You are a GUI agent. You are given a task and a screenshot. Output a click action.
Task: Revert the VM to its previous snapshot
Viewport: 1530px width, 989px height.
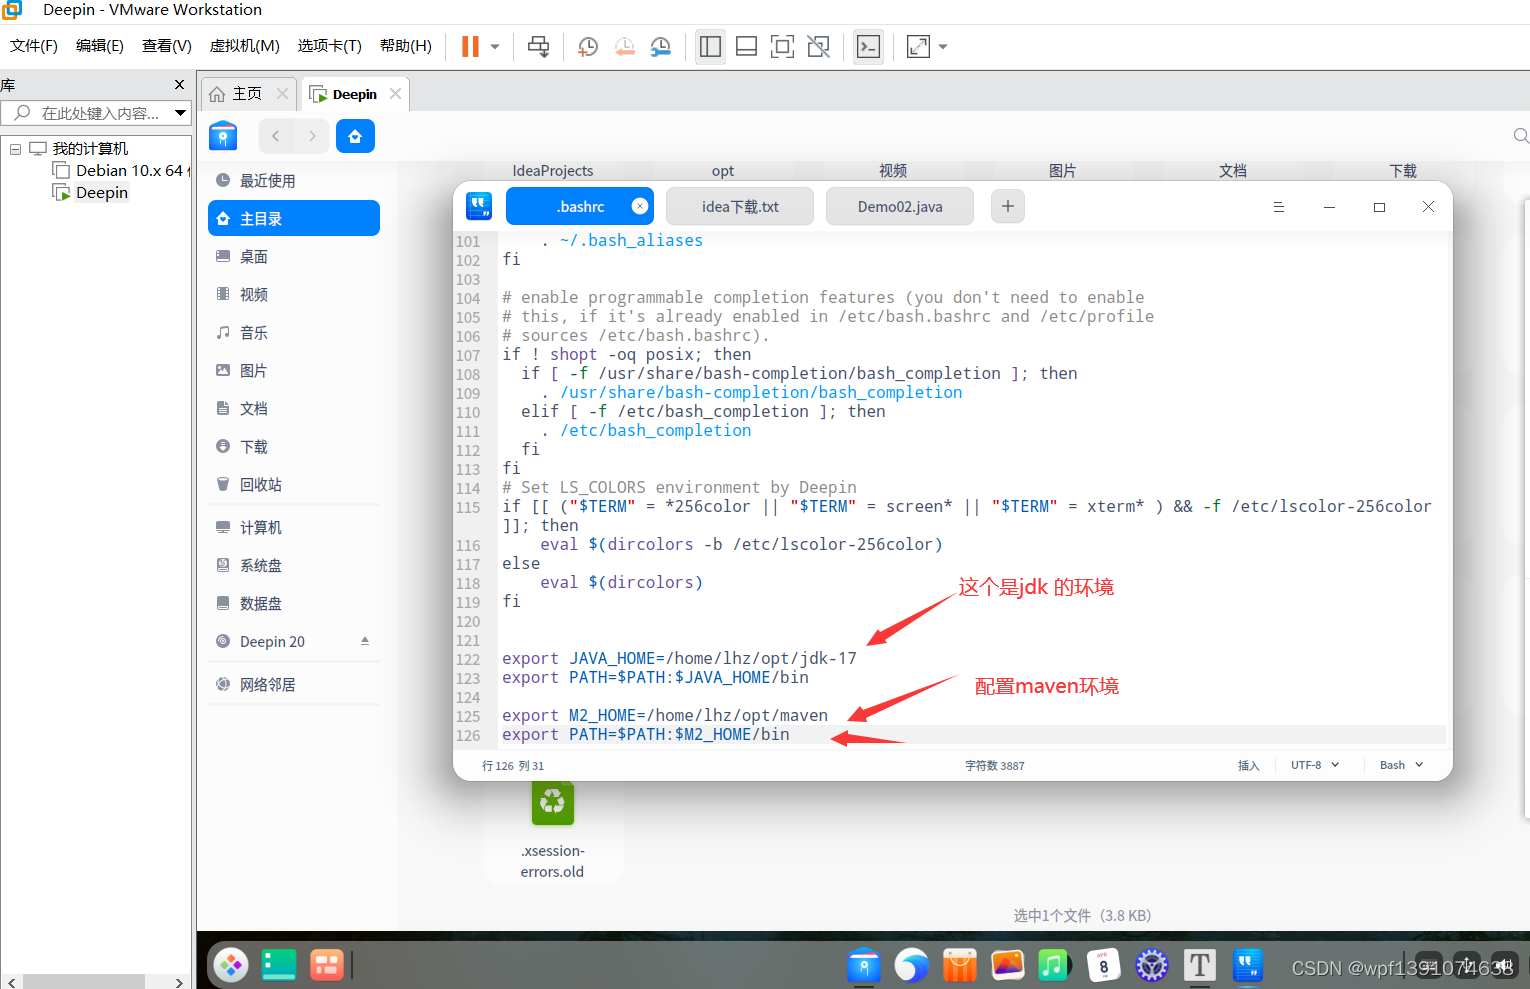pyautogui.click(x=624, y=47)
